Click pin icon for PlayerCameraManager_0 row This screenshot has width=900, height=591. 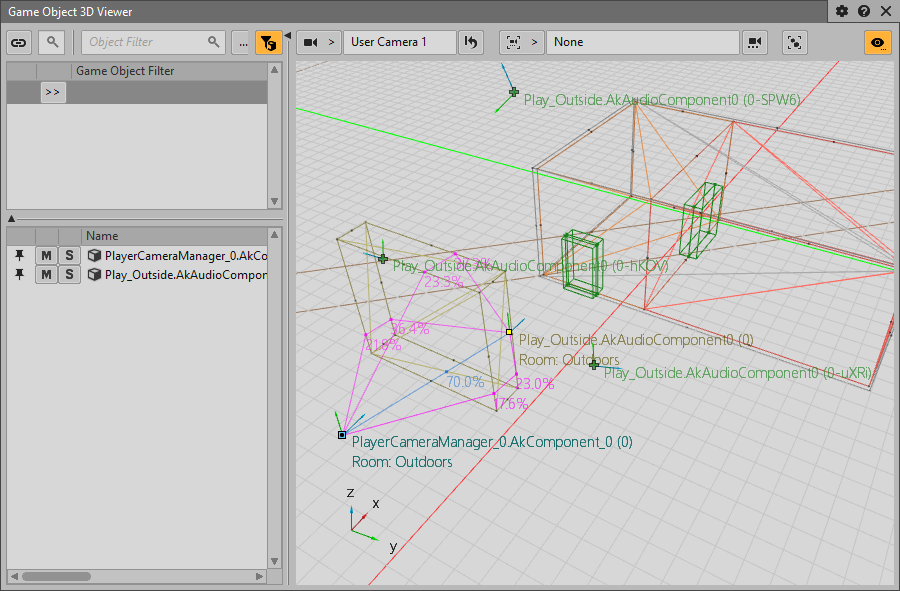(19, 256)
